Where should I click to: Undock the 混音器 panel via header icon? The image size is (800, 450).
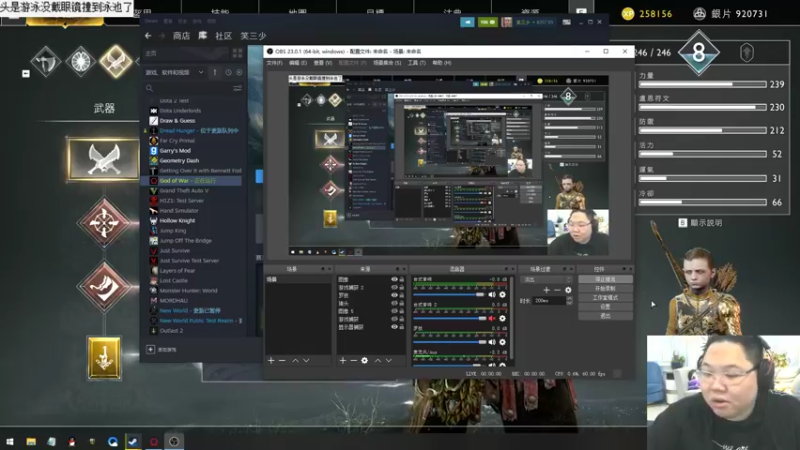[506, 269]
